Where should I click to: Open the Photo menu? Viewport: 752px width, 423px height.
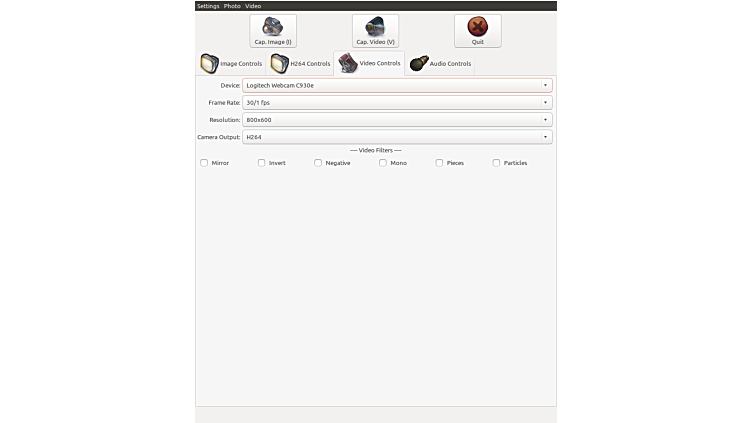(x=232, y=6)
